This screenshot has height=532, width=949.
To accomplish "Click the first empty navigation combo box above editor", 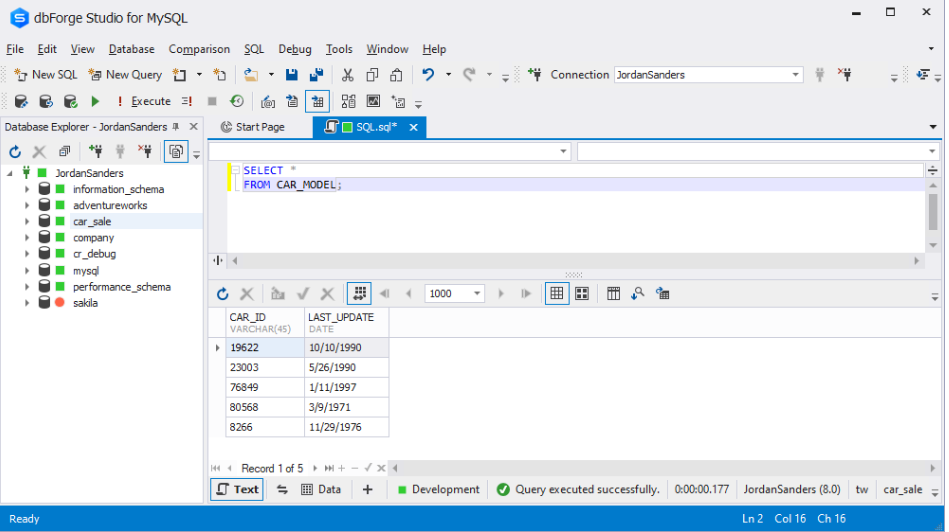I will coord(390,151).
